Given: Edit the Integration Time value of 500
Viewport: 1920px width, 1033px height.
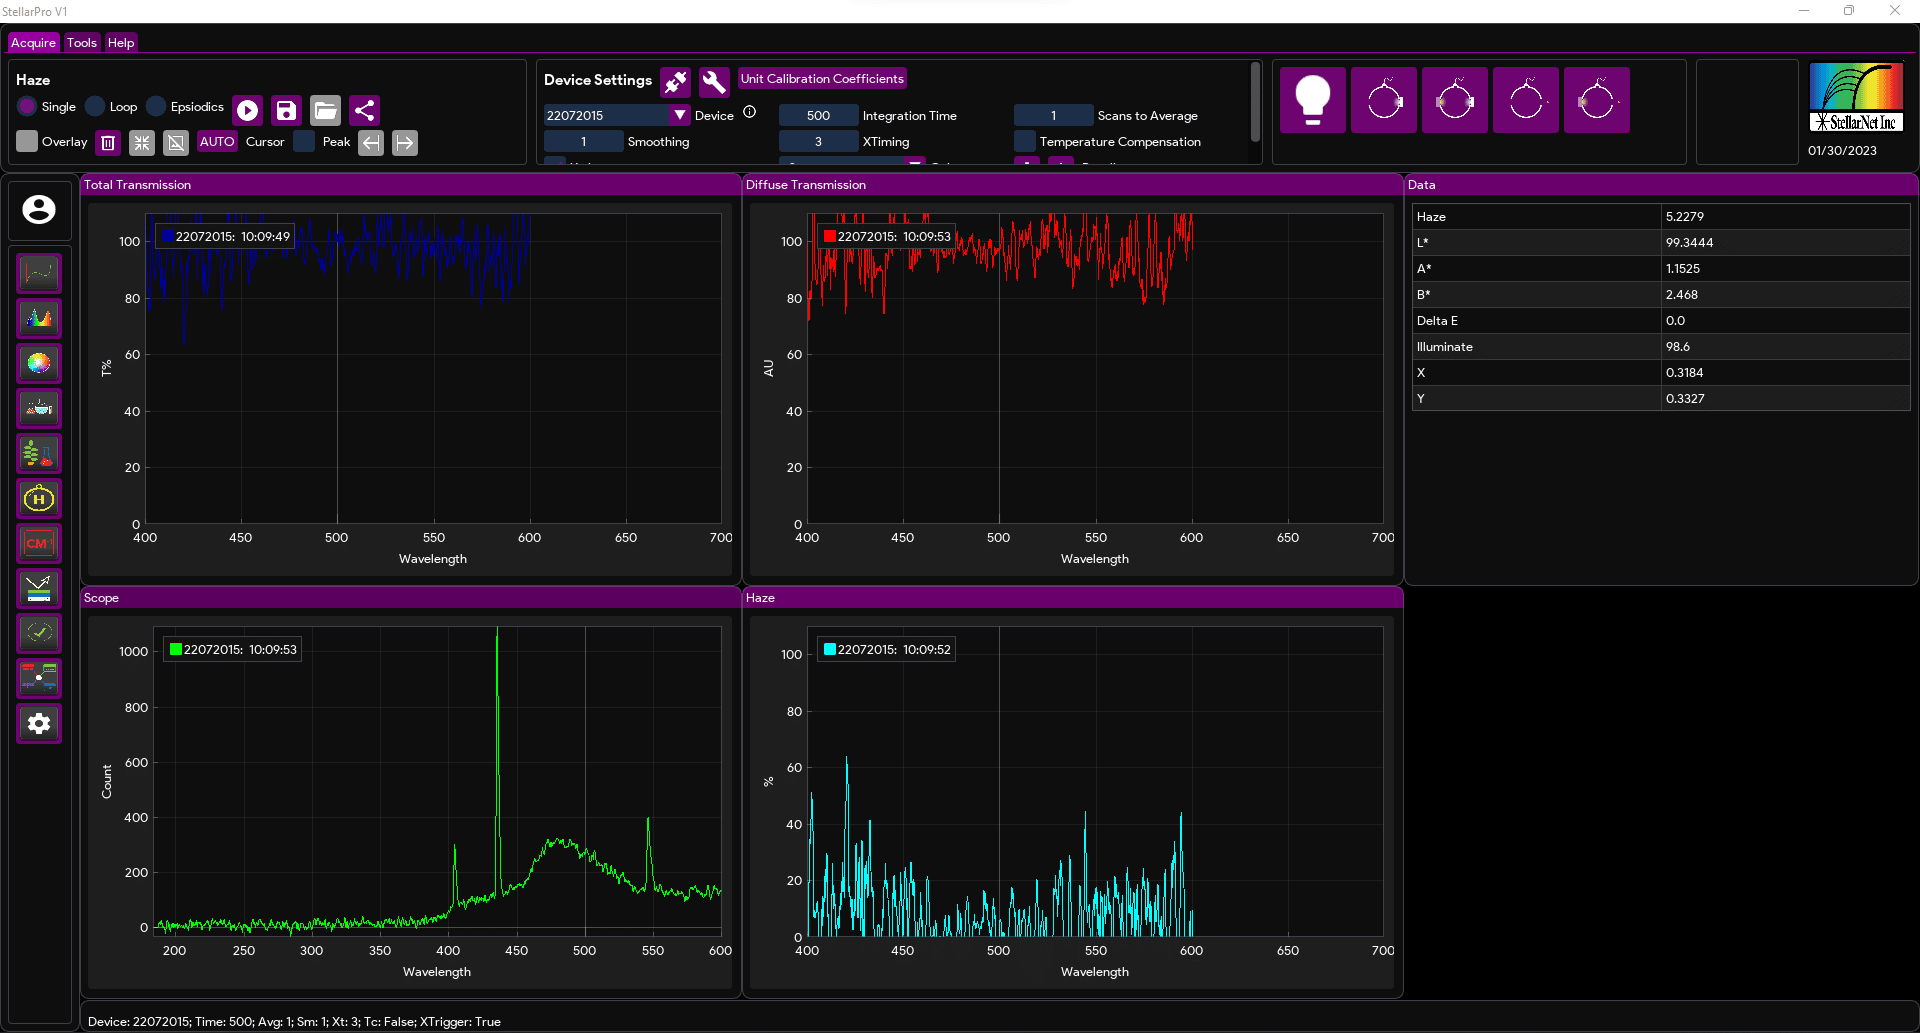Looking at the screenshot, I should (x=818, y=115).
